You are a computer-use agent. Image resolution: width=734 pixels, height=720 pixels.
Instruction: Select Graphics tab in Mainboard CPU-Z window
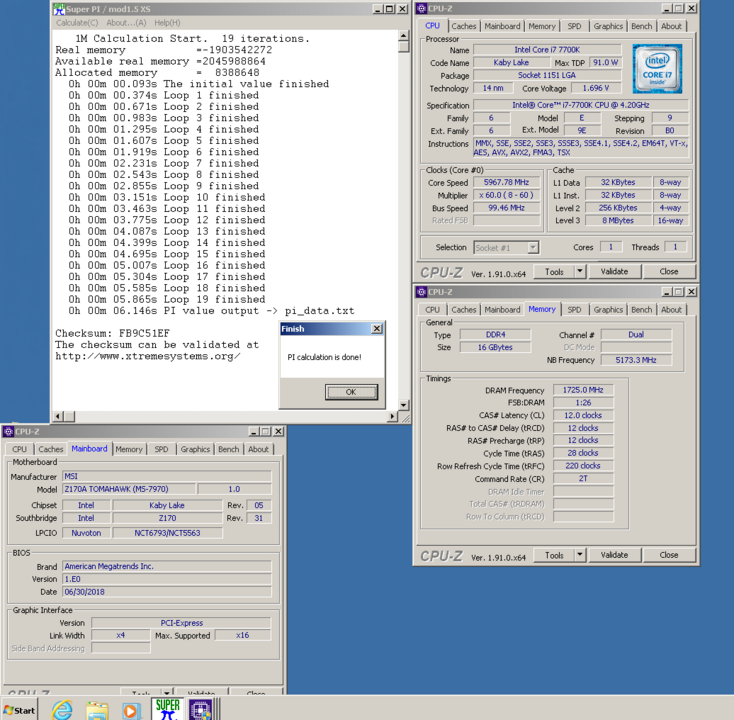(195, 449)
